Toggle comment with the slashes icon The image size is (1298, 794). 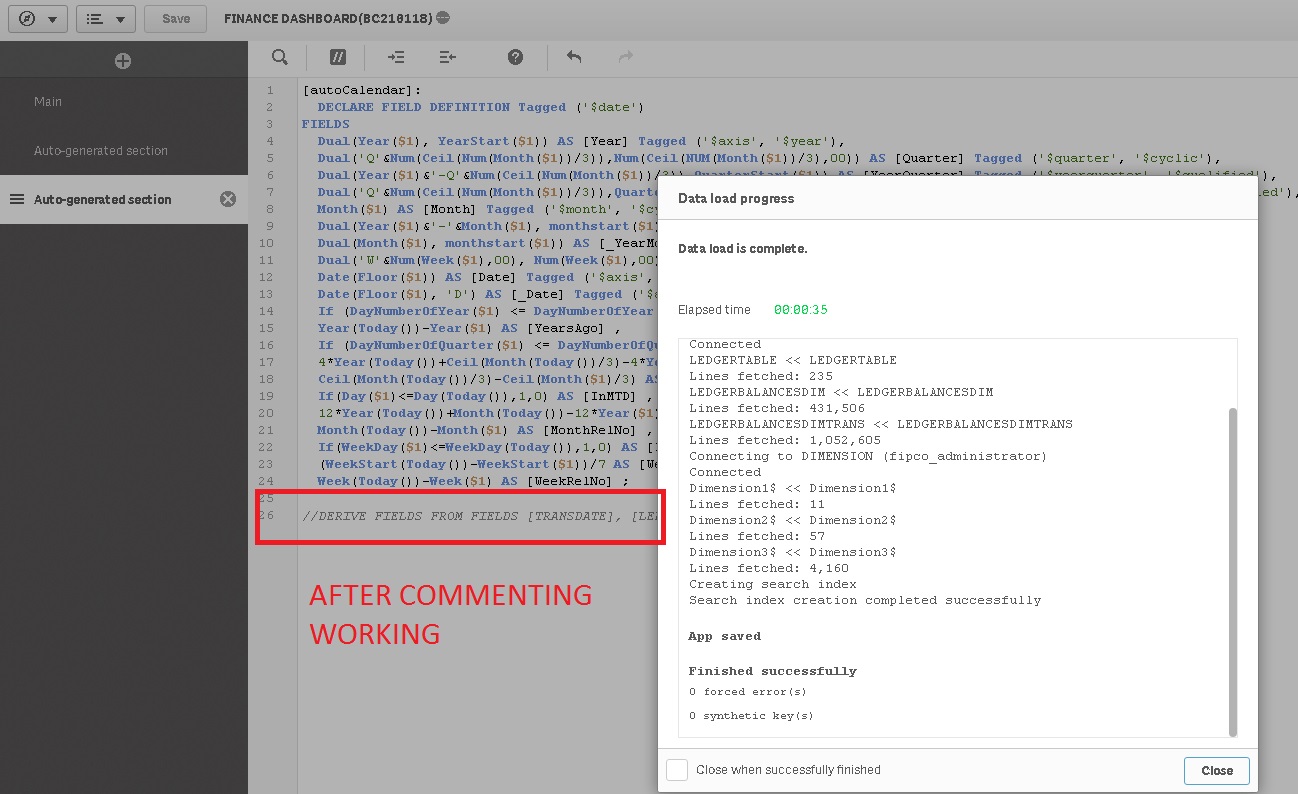click(338, 57)
